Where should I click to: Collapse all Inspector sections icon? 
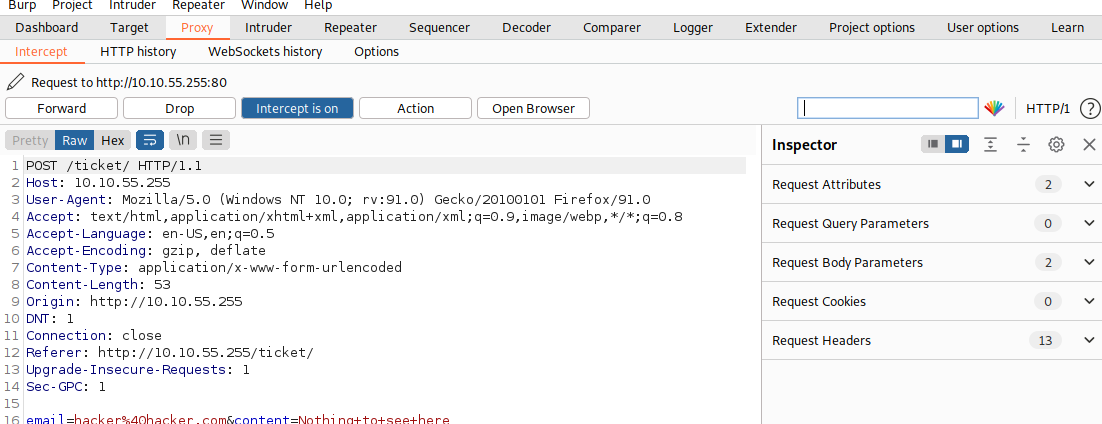point(1023,145)
